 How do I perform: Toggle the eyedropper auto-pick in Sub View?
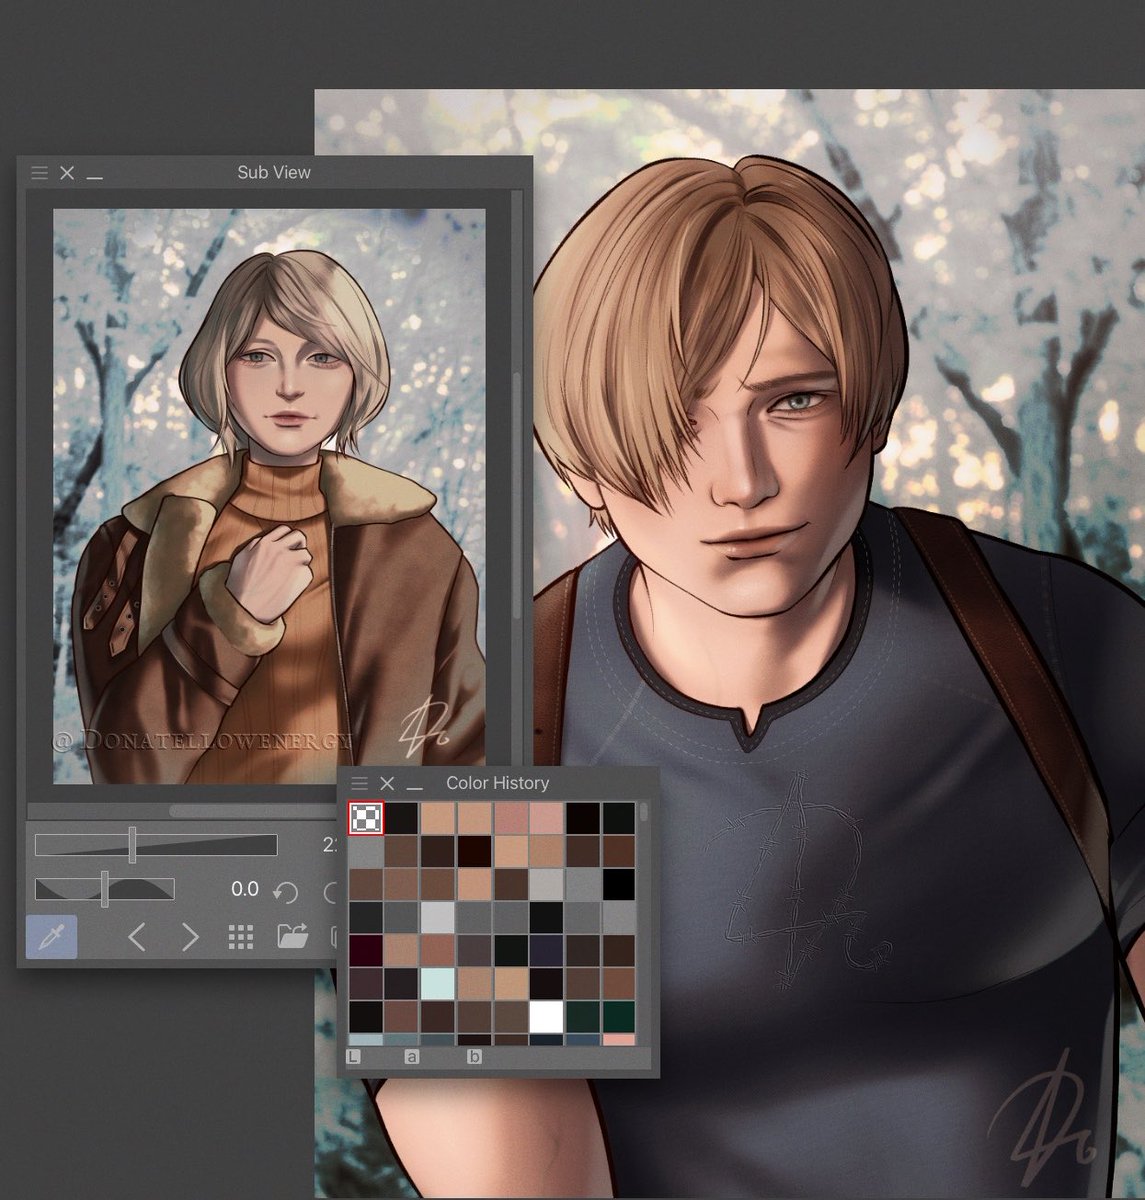pyautogui.click(x=51, y=937)
